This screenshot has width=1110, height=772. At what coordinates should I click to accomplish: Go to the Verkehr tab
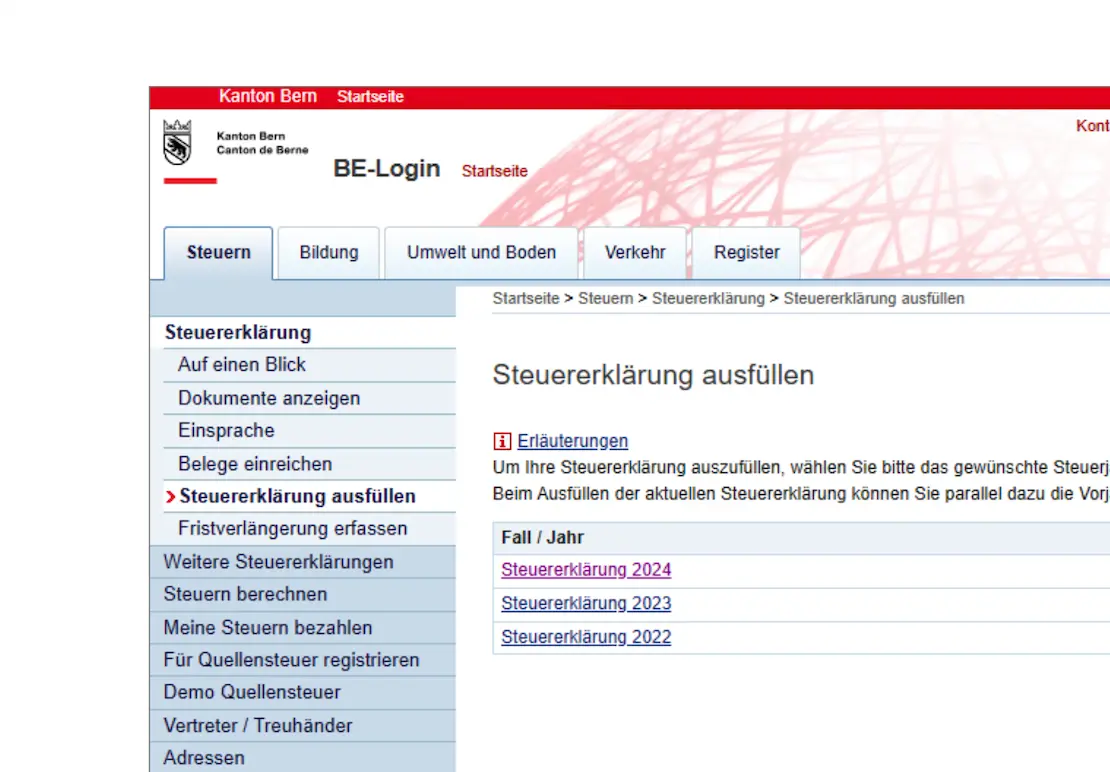tap(635, 253)
